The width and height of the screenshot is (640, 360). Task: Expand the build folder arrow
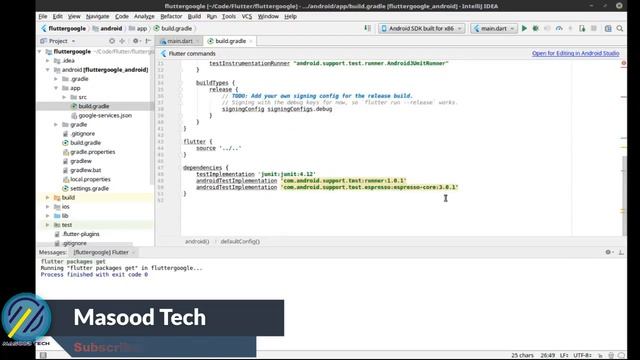[48, 198]
